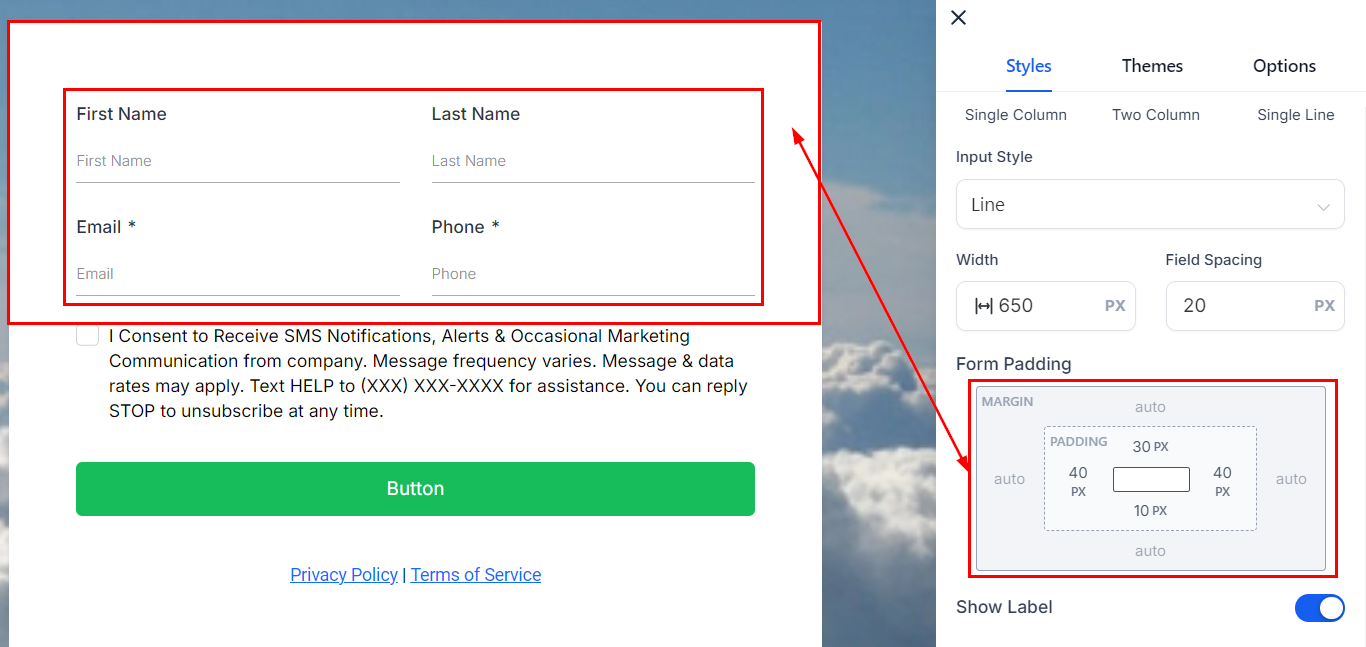Close the styles side panel
The height and width of the screenshot is (647, 1366).
(958, 18)
